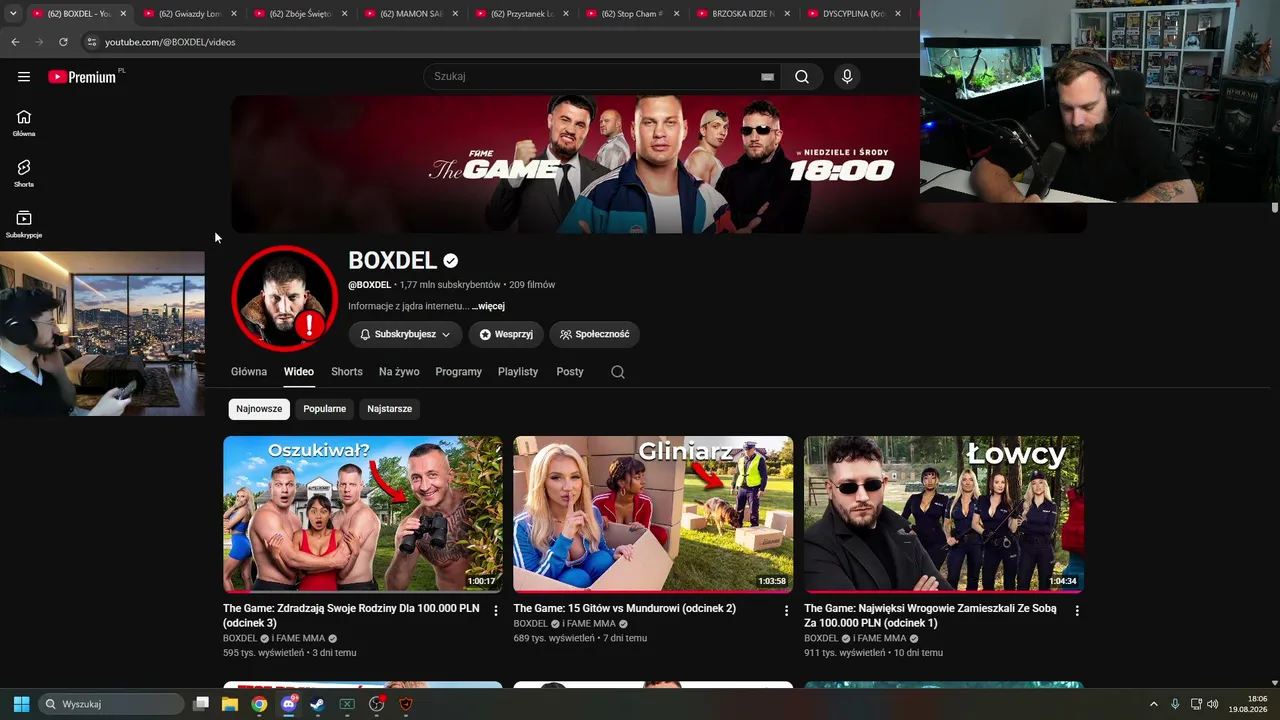1280x720 pixels.
Task: Open the channel's Shorts tab
Action: tap(347, 372)
